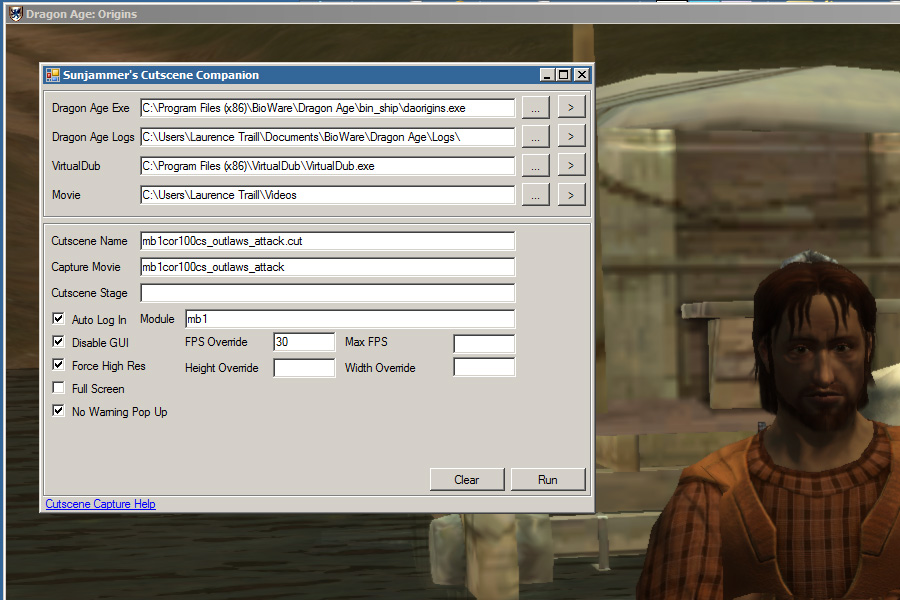The height and width of the screenshot is (600, 900).
Task: Click arrow button beside VirtualDub path
Action: (571, 166)
